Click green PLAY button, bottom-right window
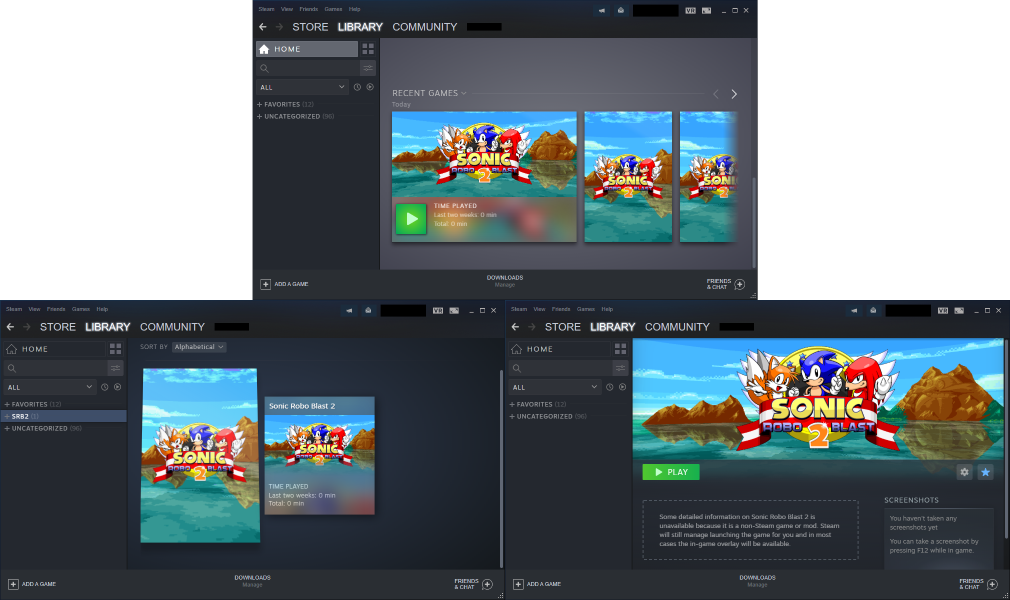 pos(671,472)
